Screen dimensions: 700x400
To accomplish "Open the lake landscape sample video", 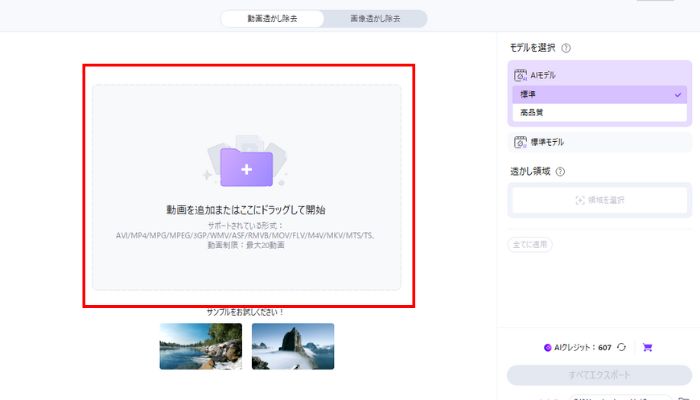I will 200,346.
